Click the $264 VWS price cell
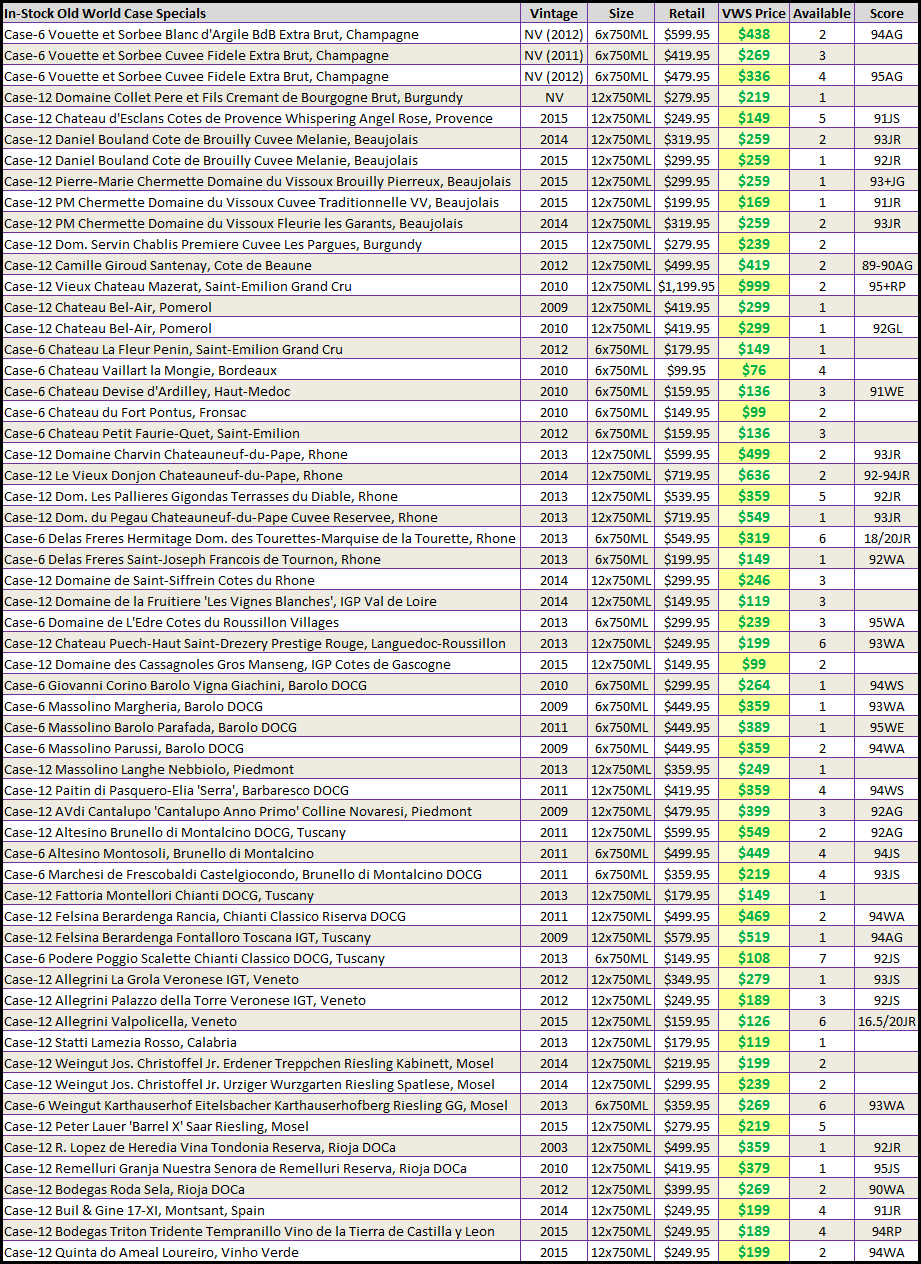The width and height of the screenshot is (921, 1264). 754,686
